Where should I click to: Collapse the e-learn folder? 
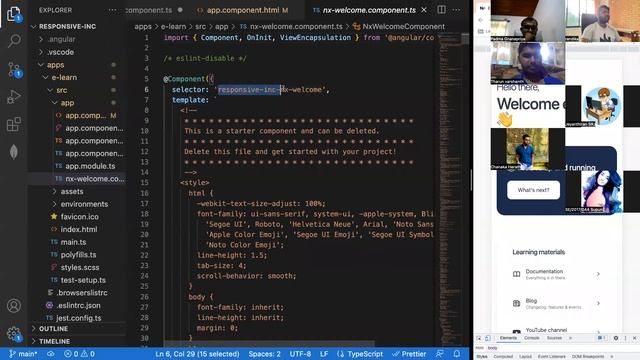pyautogui.click(x=64, y=77)
